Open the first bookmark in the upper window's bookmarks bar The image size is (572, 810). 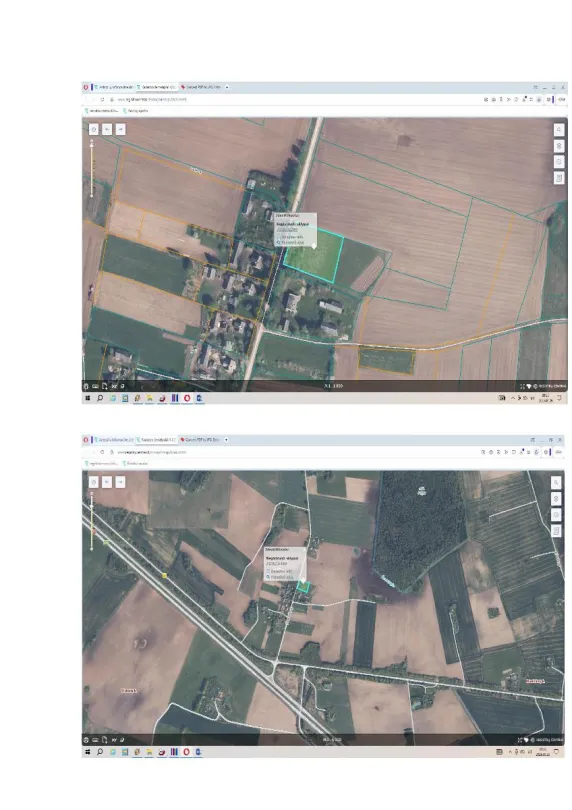(103, 111)
